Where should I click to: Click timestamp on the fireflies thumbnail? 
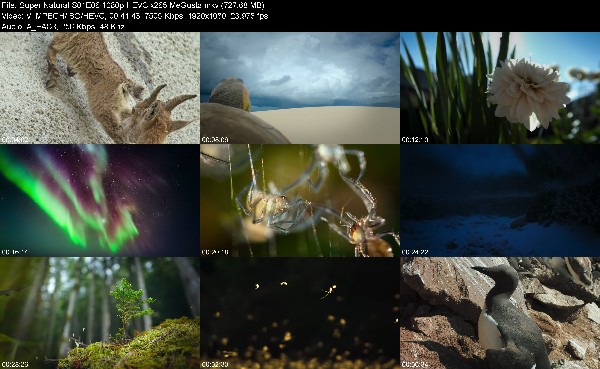tap(215, 364)
